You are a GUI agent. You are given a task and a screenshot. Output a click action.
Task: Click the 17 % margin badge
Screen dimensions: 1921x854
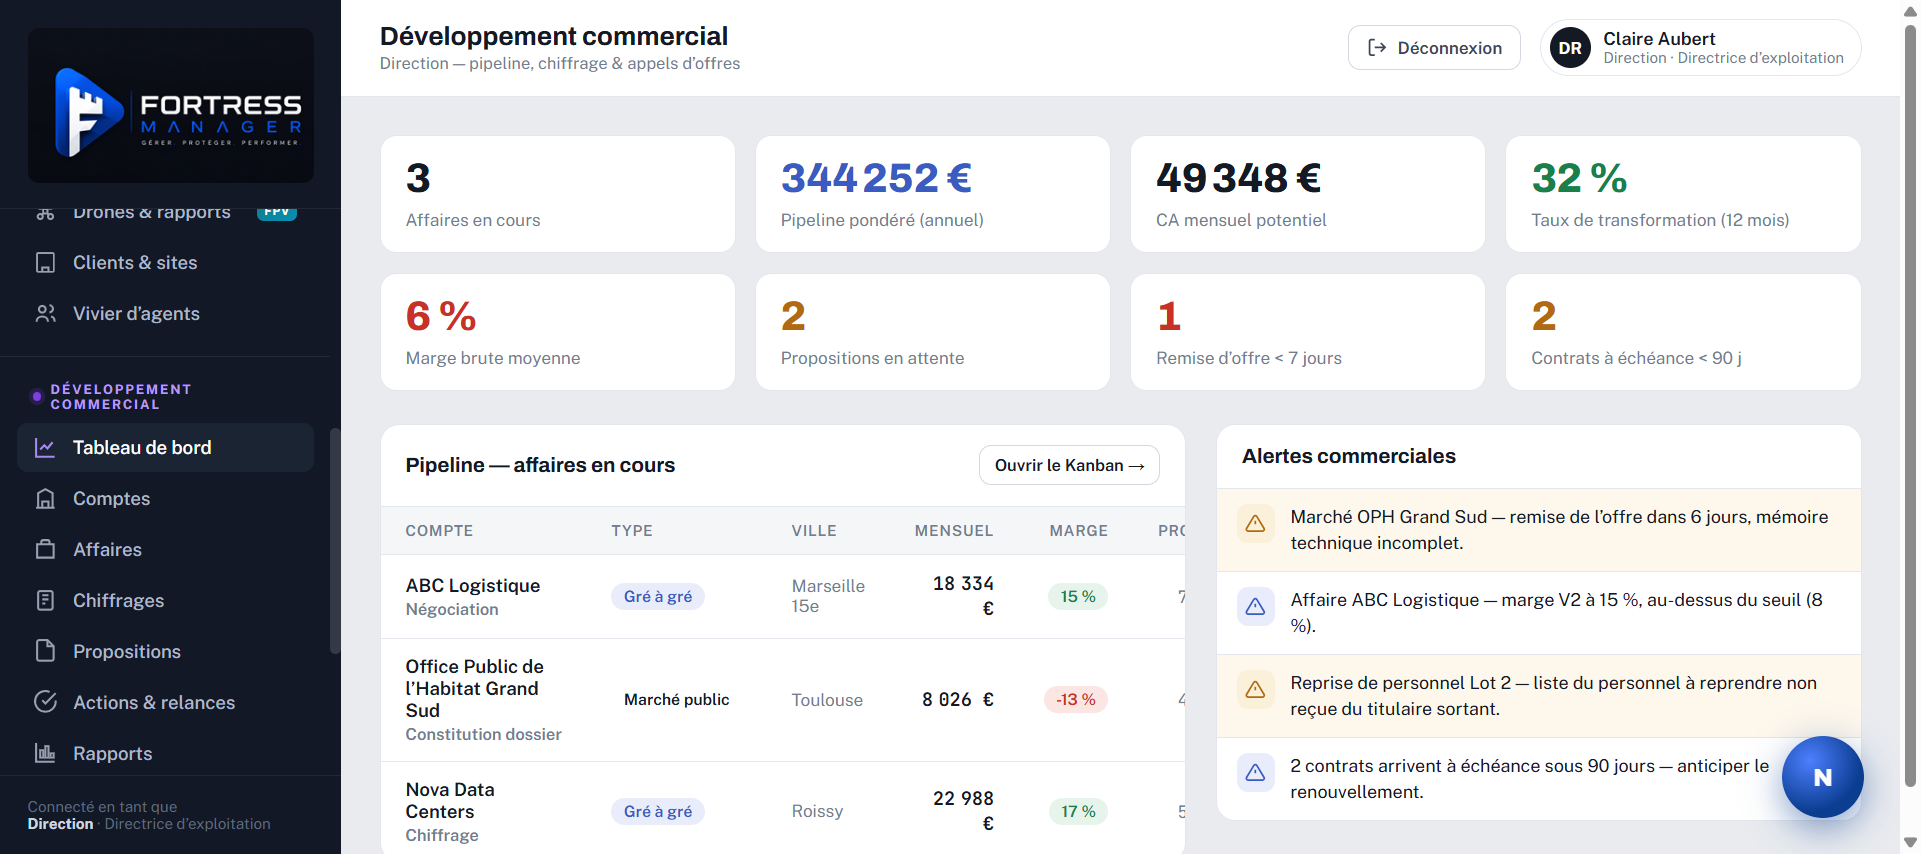[x=1078, y=811]
